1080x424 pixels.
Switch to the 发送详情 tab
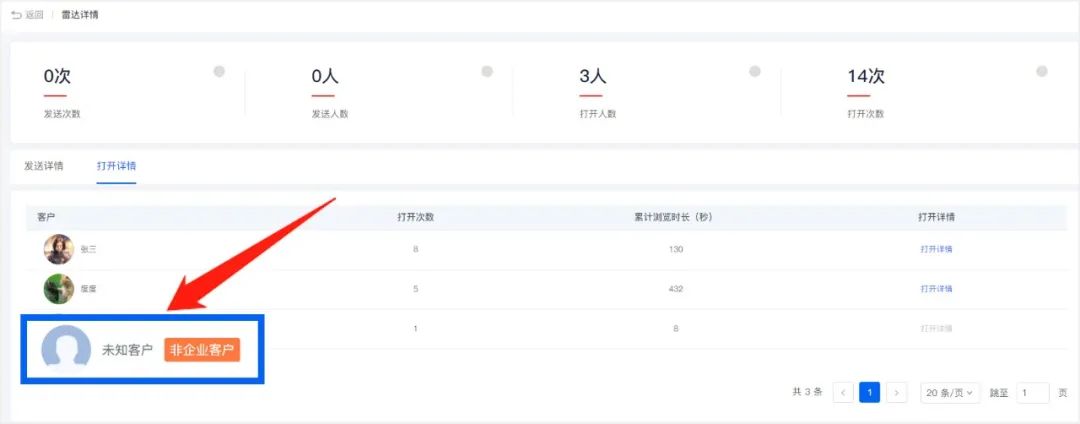[43, 166]
